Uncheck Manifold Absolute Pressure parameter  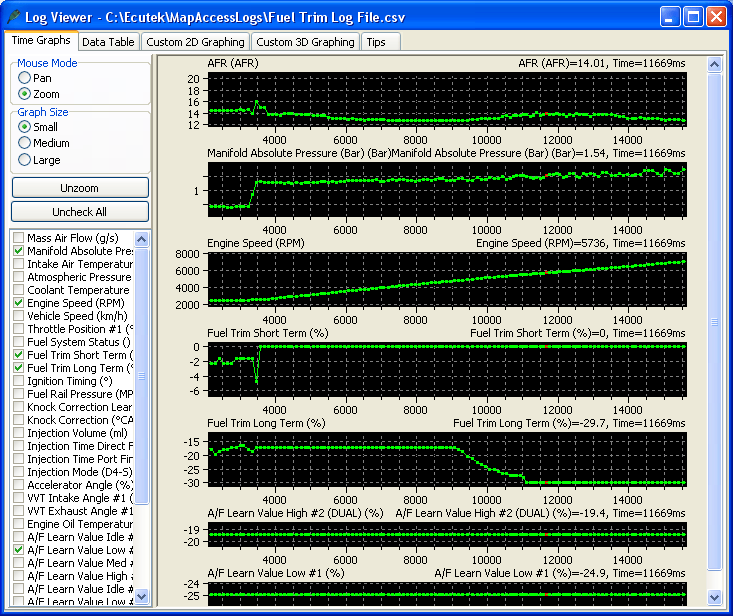click(19, 251)
